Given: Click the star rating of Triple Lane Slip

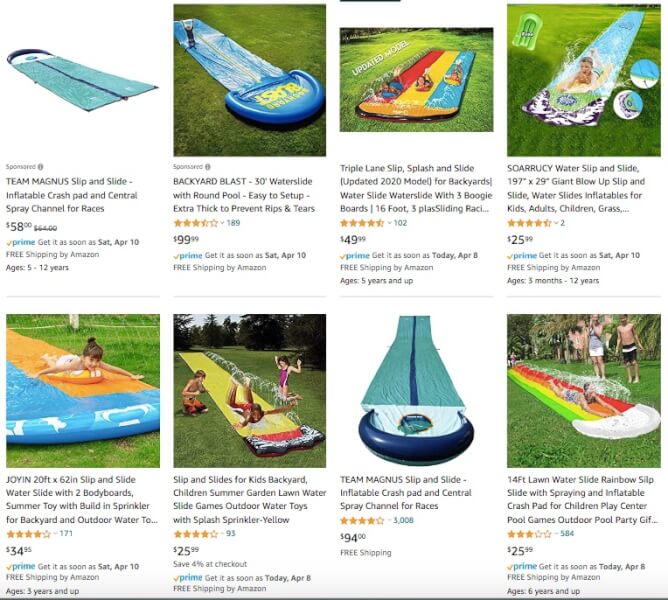Looking at the screenshot, I should point(363,223).
